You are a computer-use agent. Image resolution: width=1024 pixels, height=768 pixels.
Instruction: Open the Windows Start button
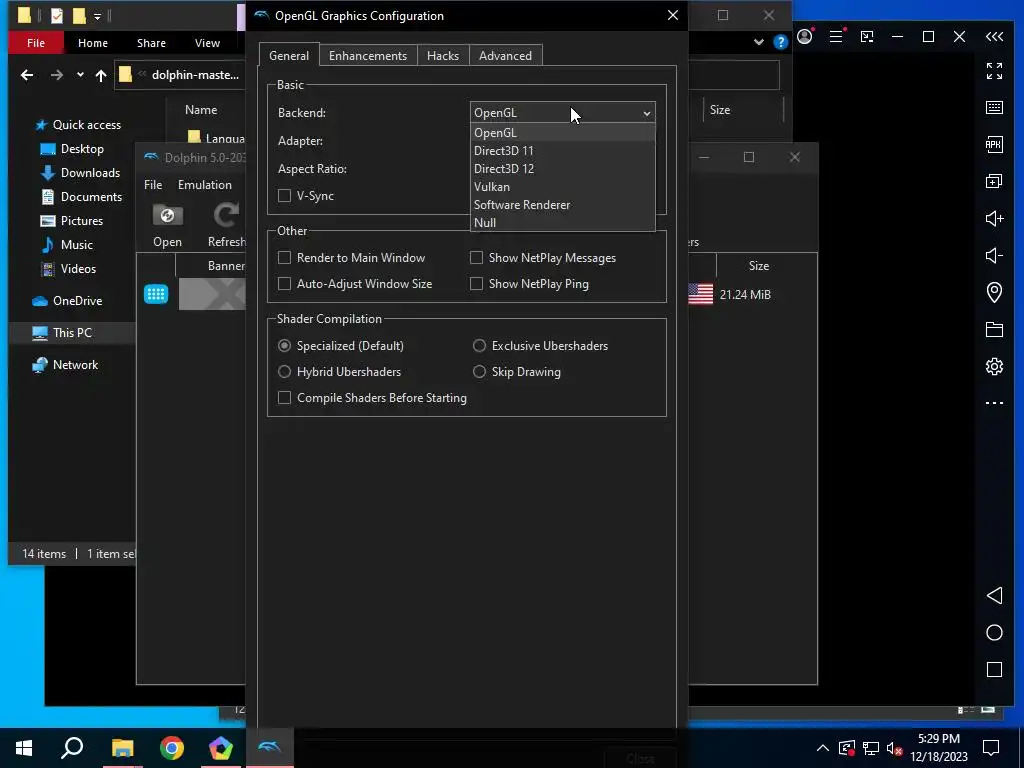pyautogui.click(x=24, y=748)
